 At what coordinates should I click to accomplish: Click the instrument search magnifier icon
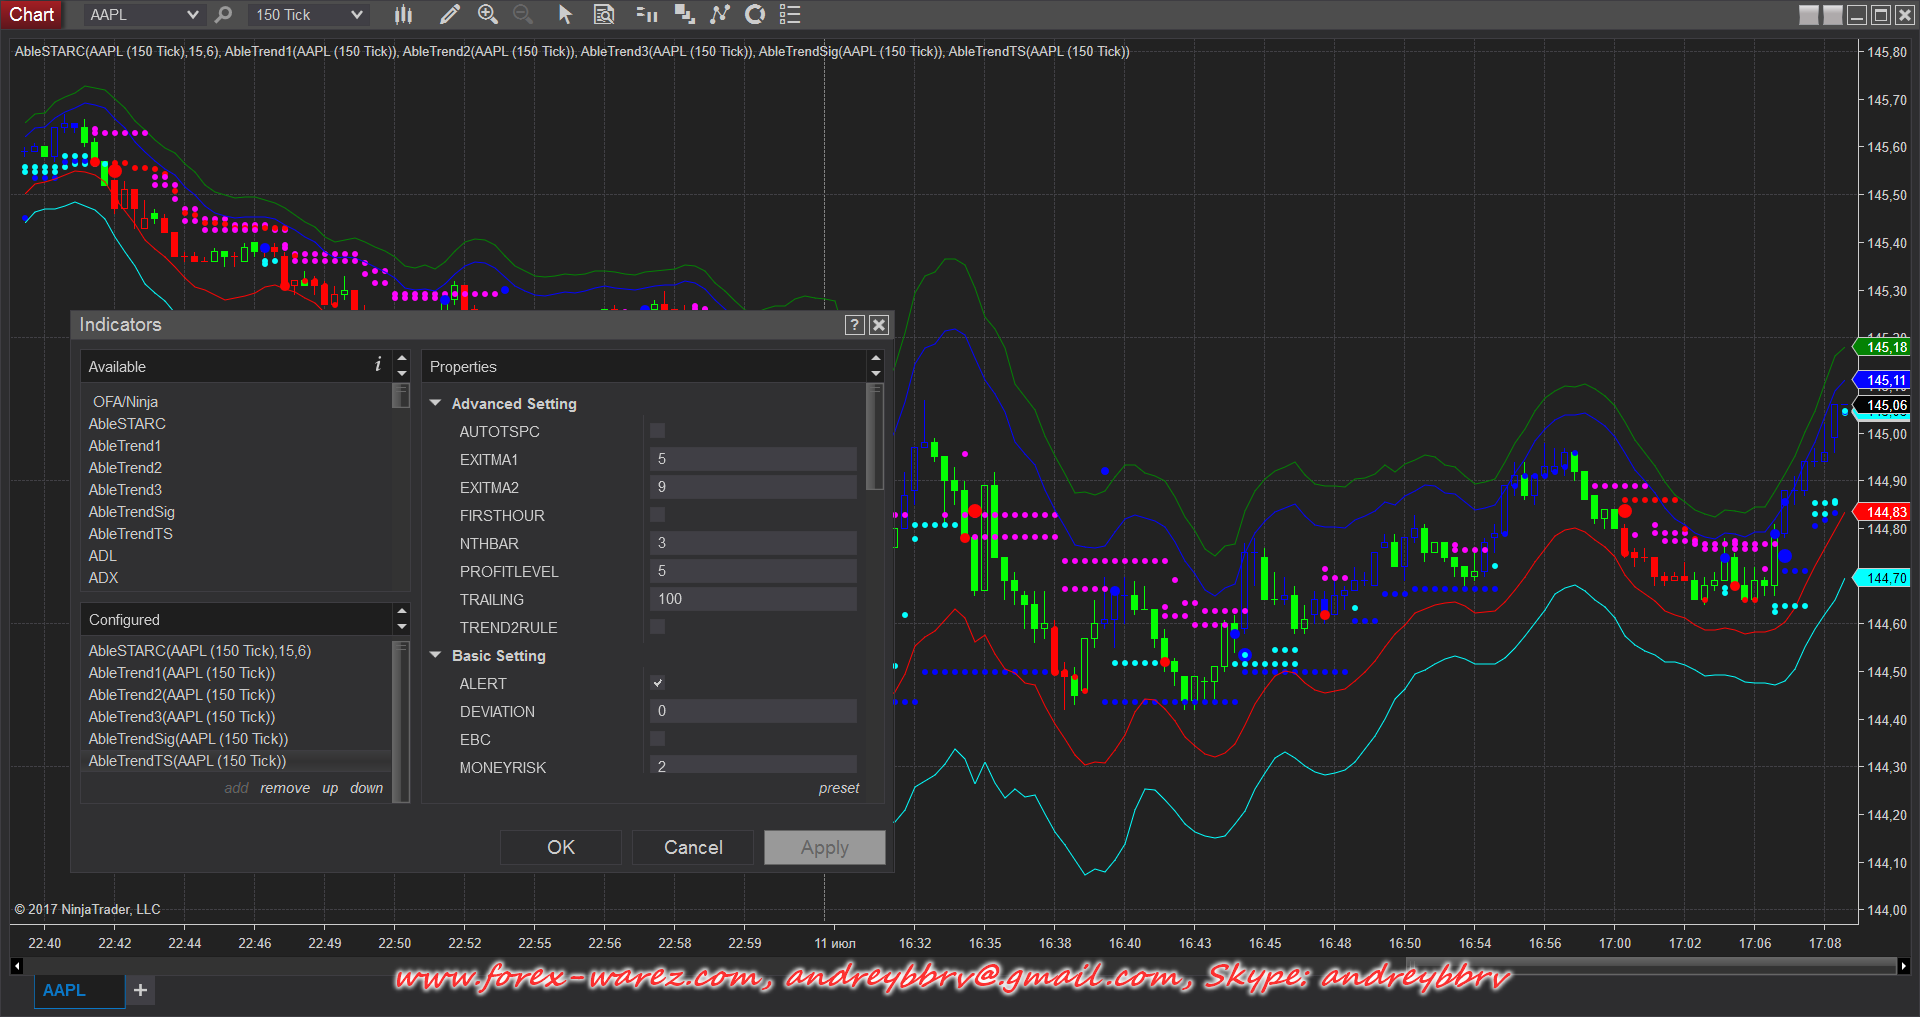click(223, 14)
